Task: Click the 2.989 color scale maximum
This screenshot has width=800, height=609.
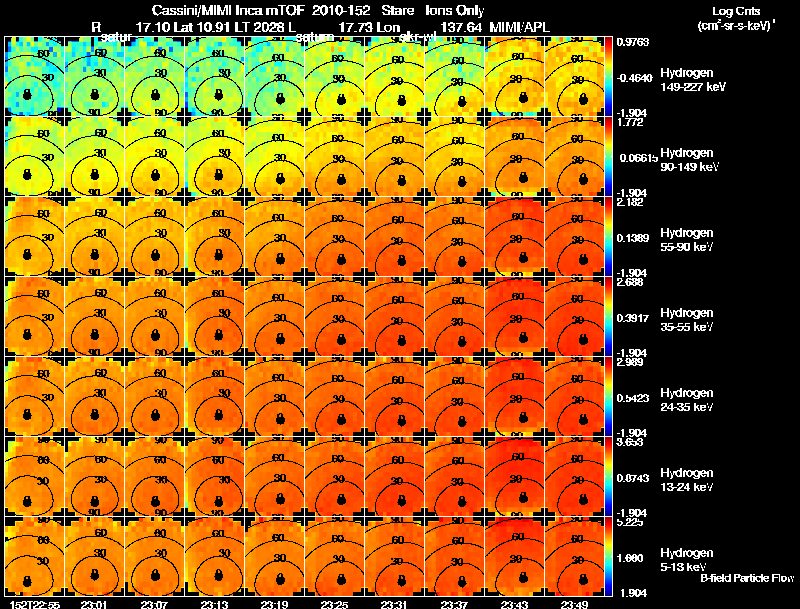Action: point(630,363)
